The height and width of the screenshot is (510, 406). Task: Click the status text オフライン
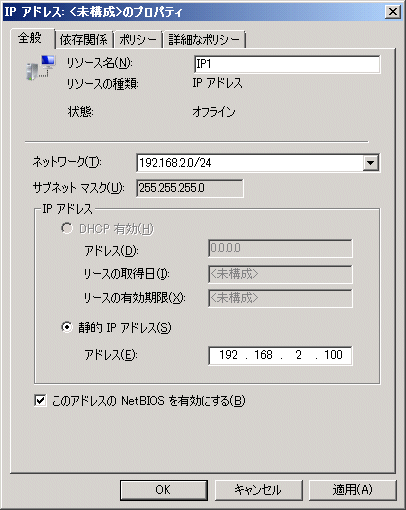point(214,112)
